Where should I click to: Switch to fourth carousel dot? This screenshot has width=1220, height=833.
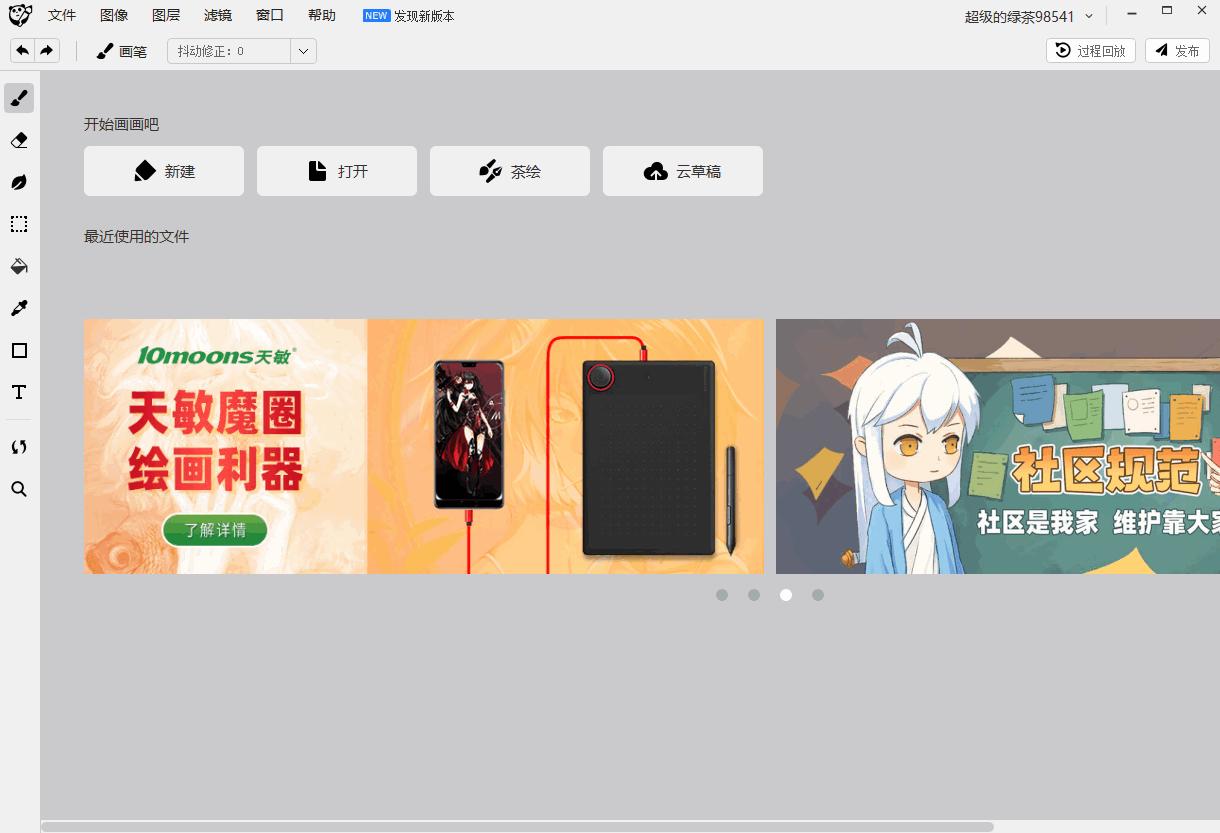point(818,595)
